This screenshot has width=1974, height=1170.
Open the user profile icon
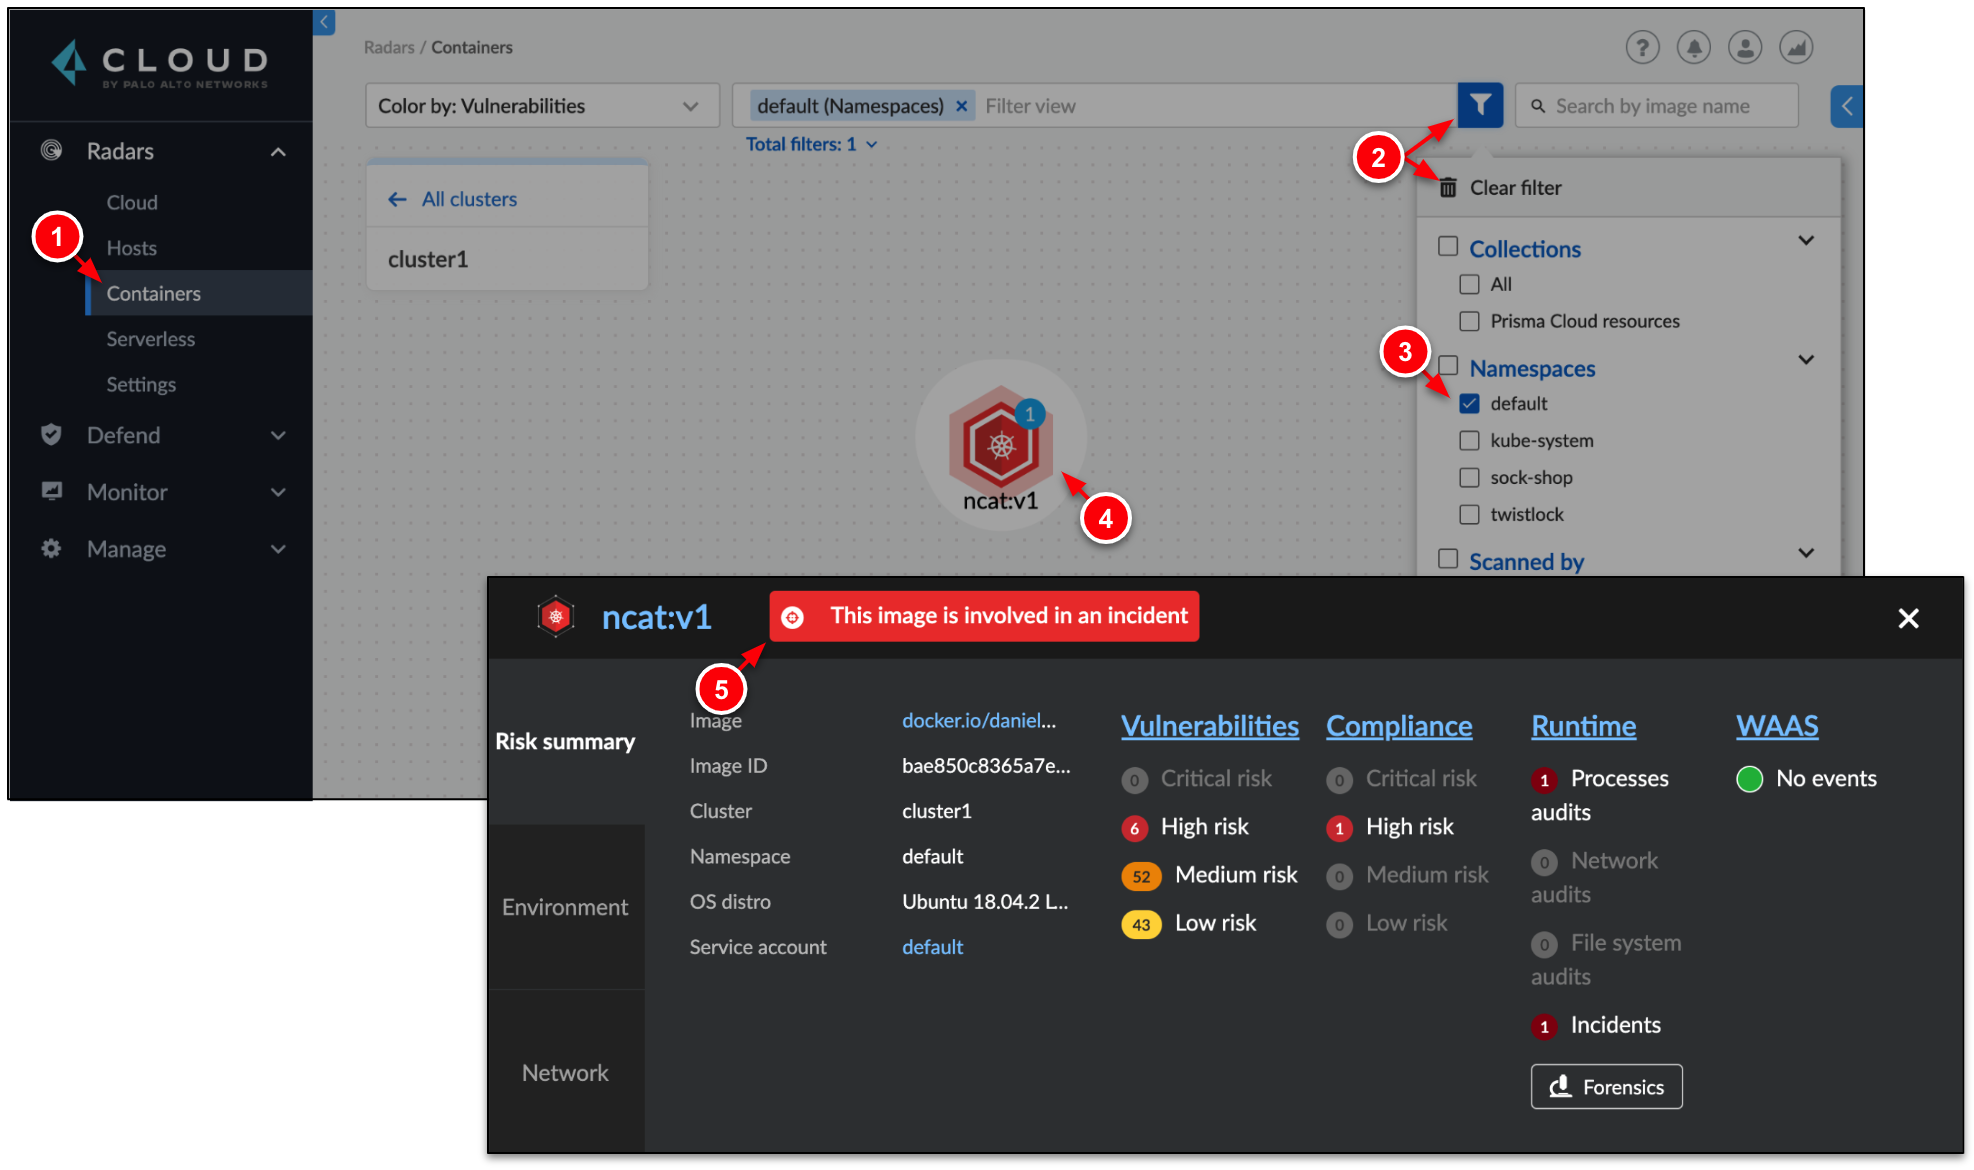pos(1745,47)
